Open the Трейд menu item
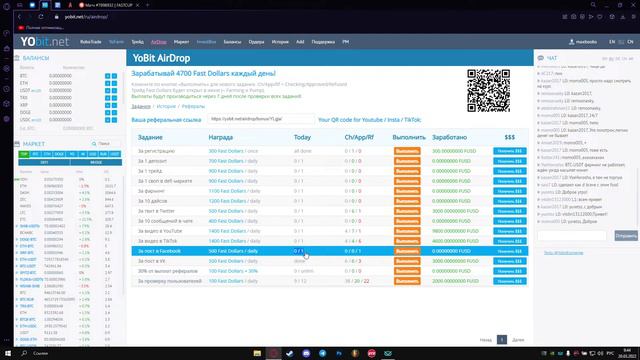 138,42
